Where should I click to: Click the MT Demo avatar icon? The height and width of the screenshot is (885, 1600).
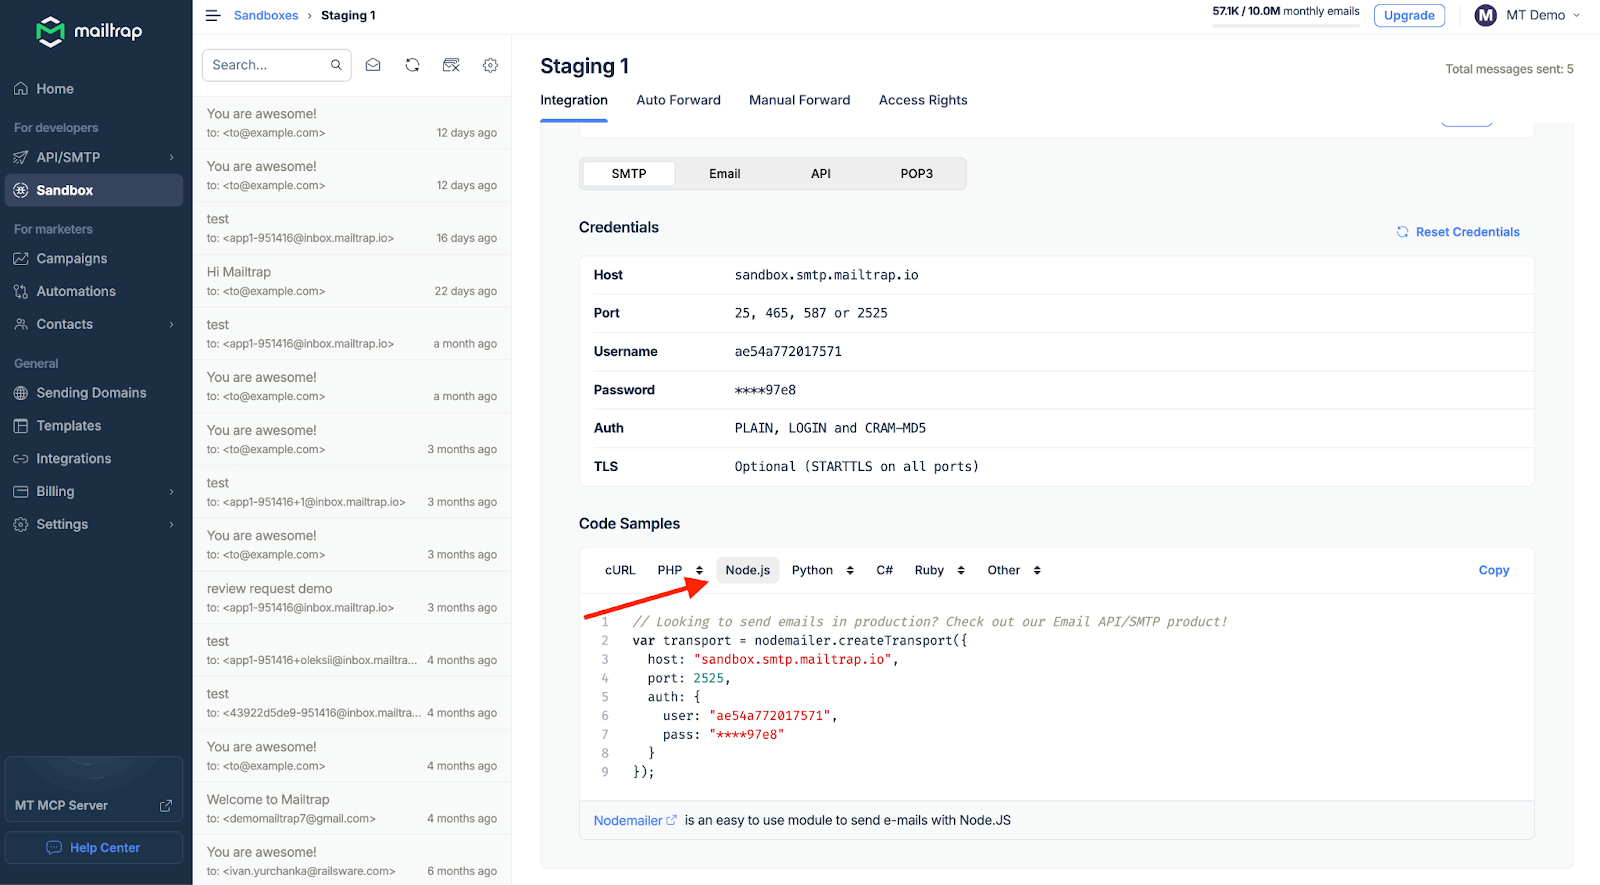(1486, 15)
